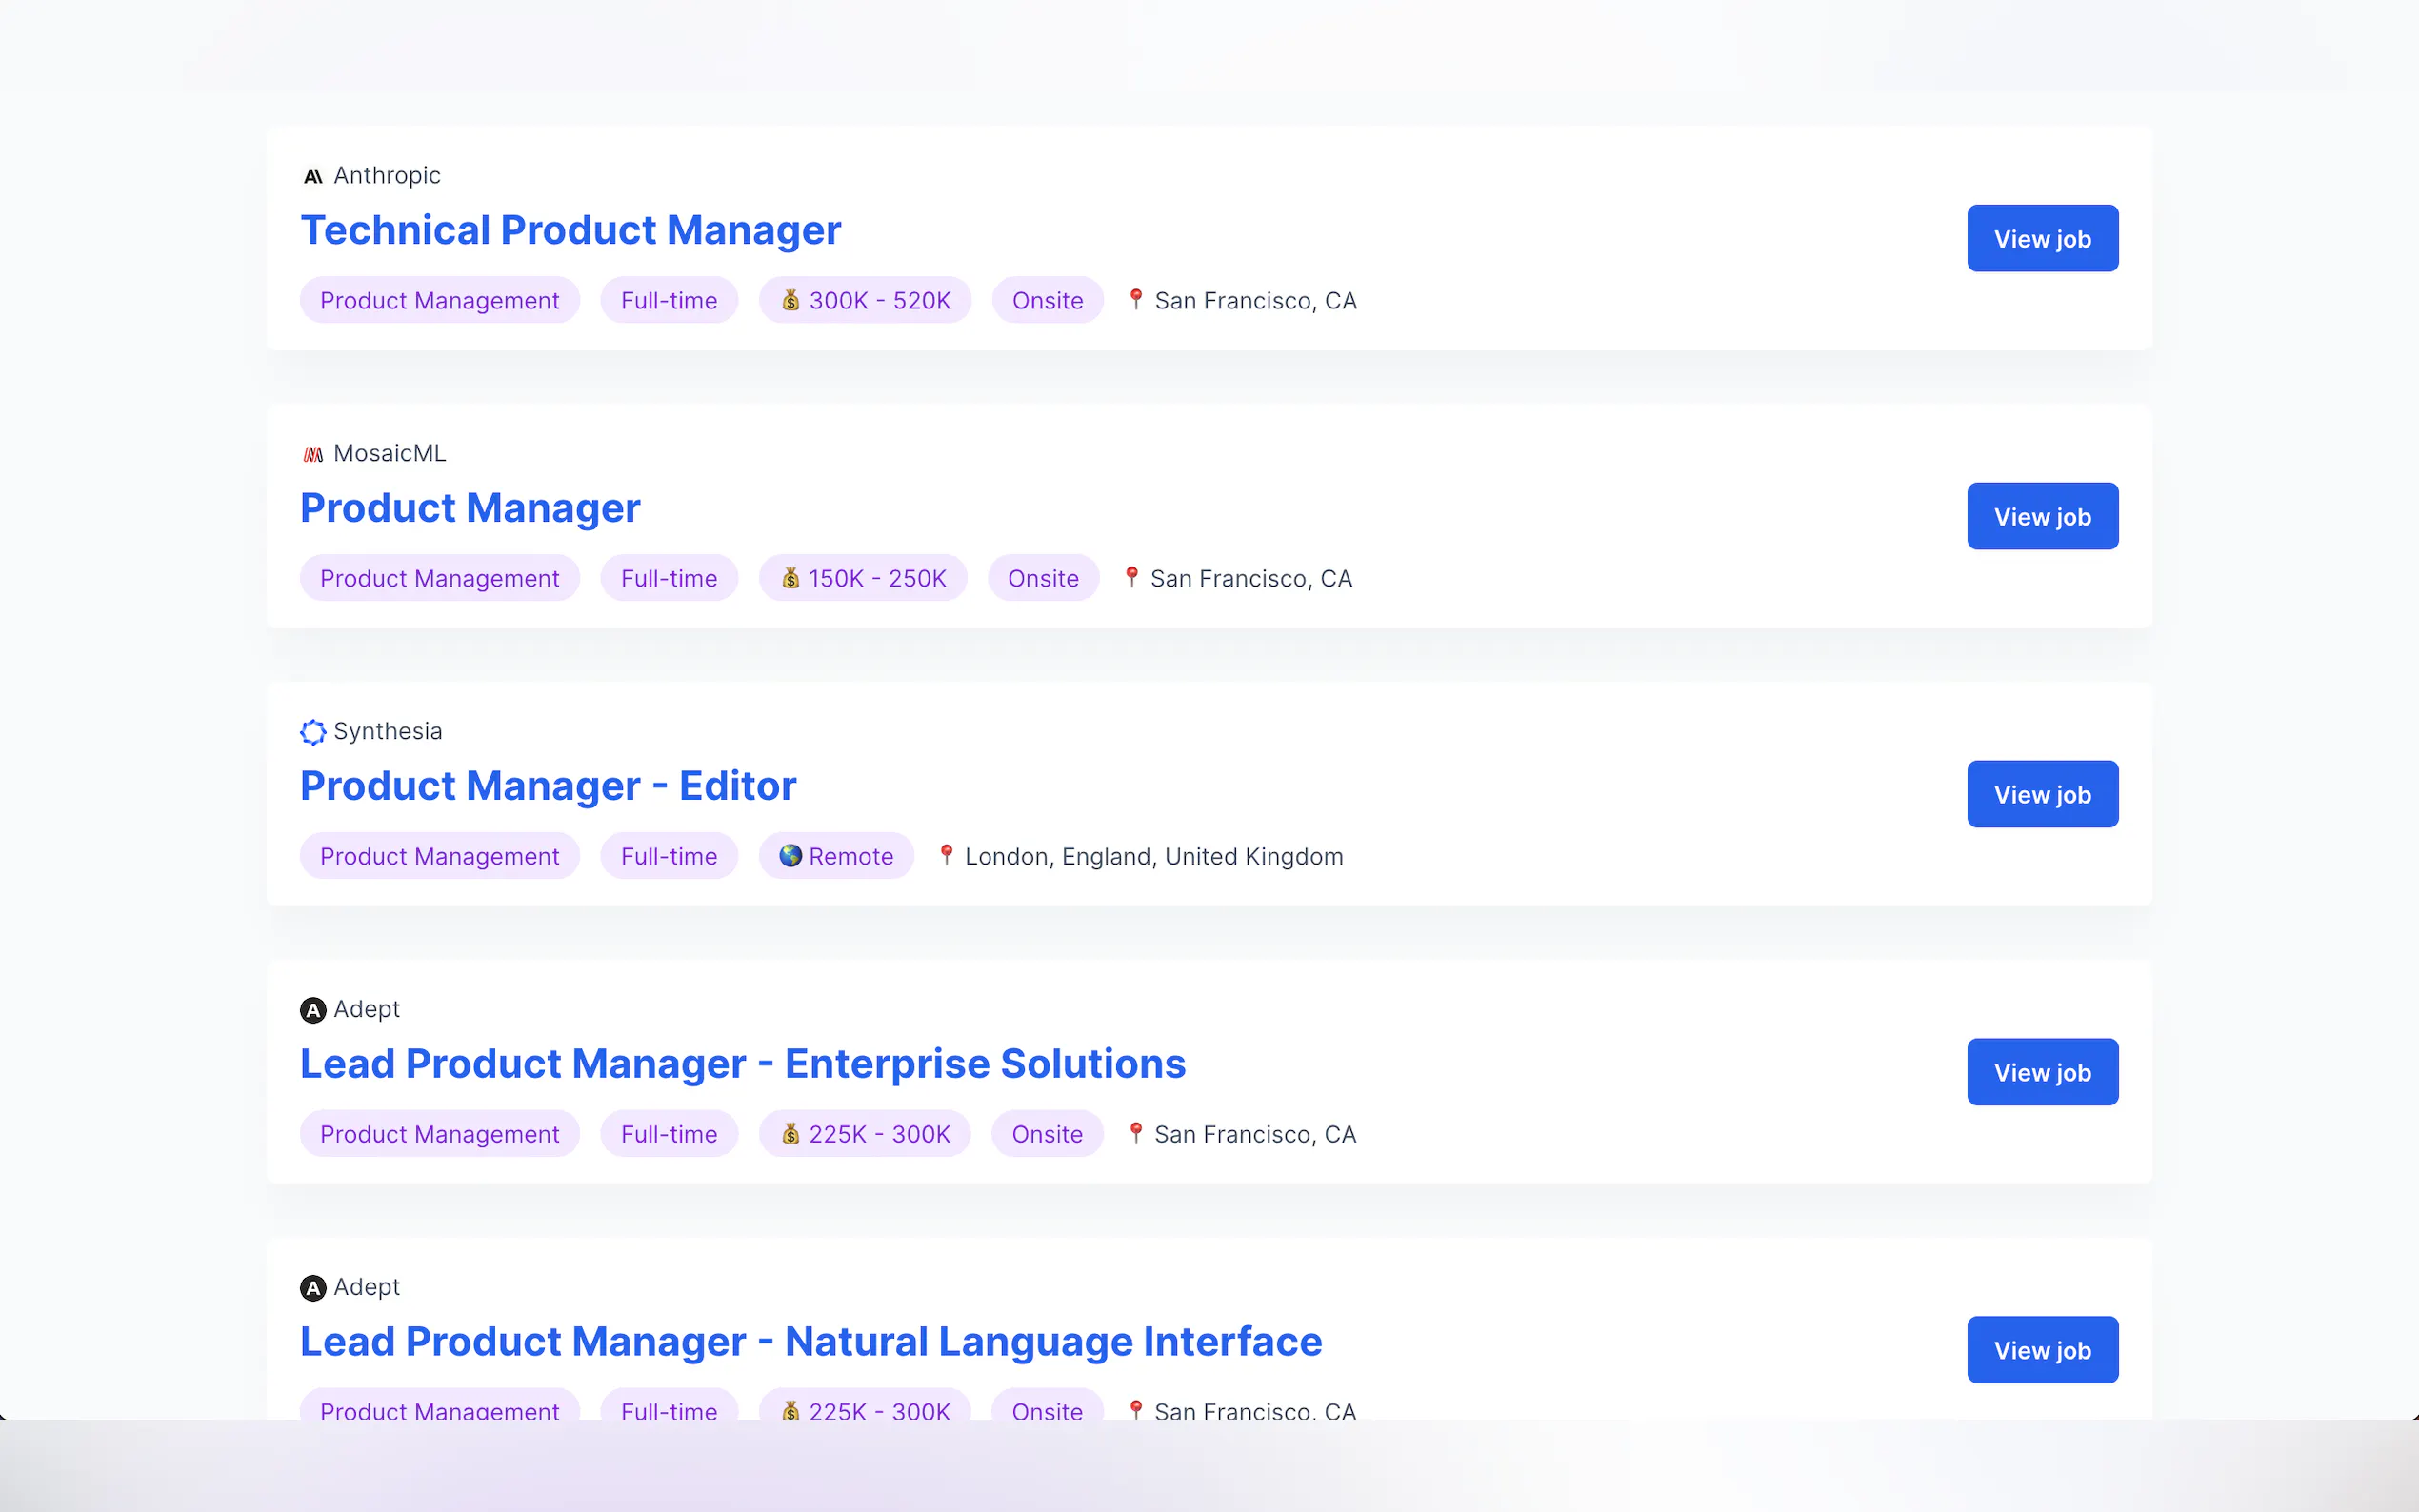The height and width of the screenshot is (1512, 2419).
Task: Select the Remote tag on the Synthesia posting
Action: pyautogui.click(x=836, y=855)
